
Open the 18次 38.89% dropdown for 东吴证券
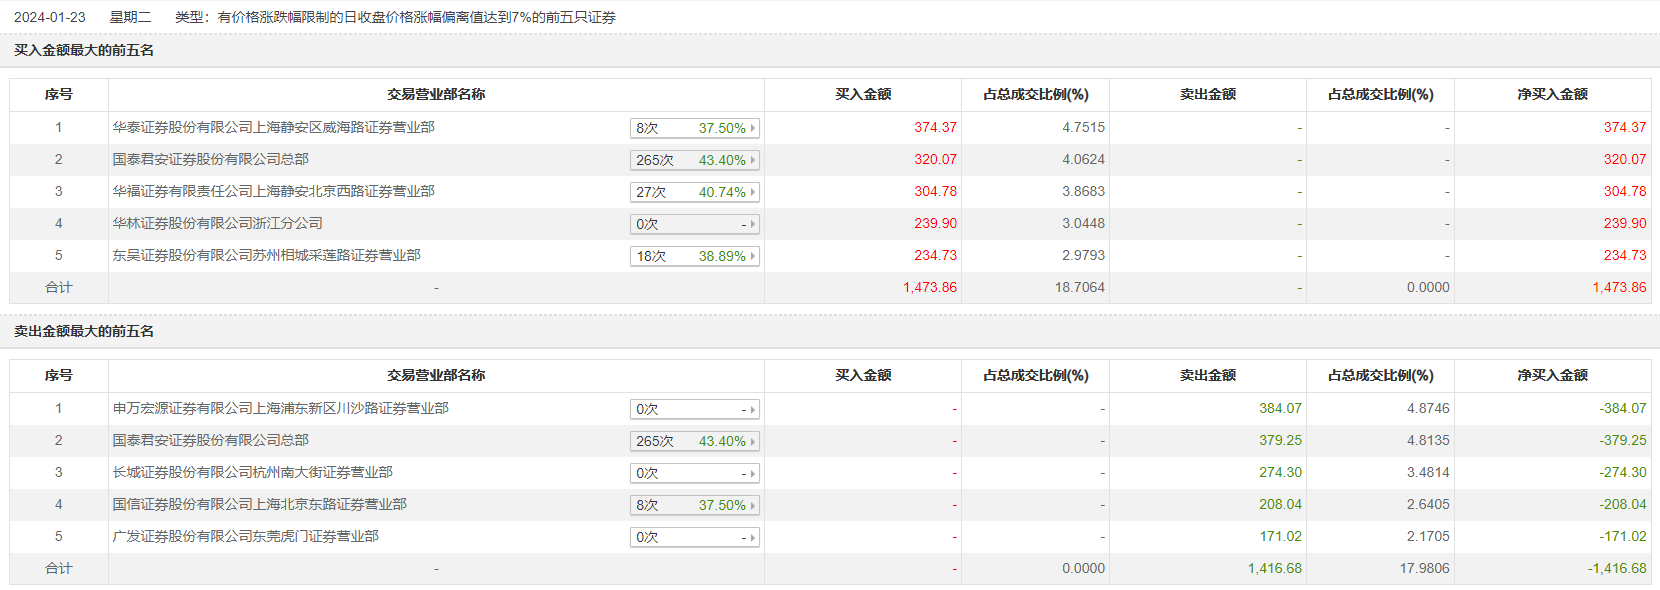point(694,256)
